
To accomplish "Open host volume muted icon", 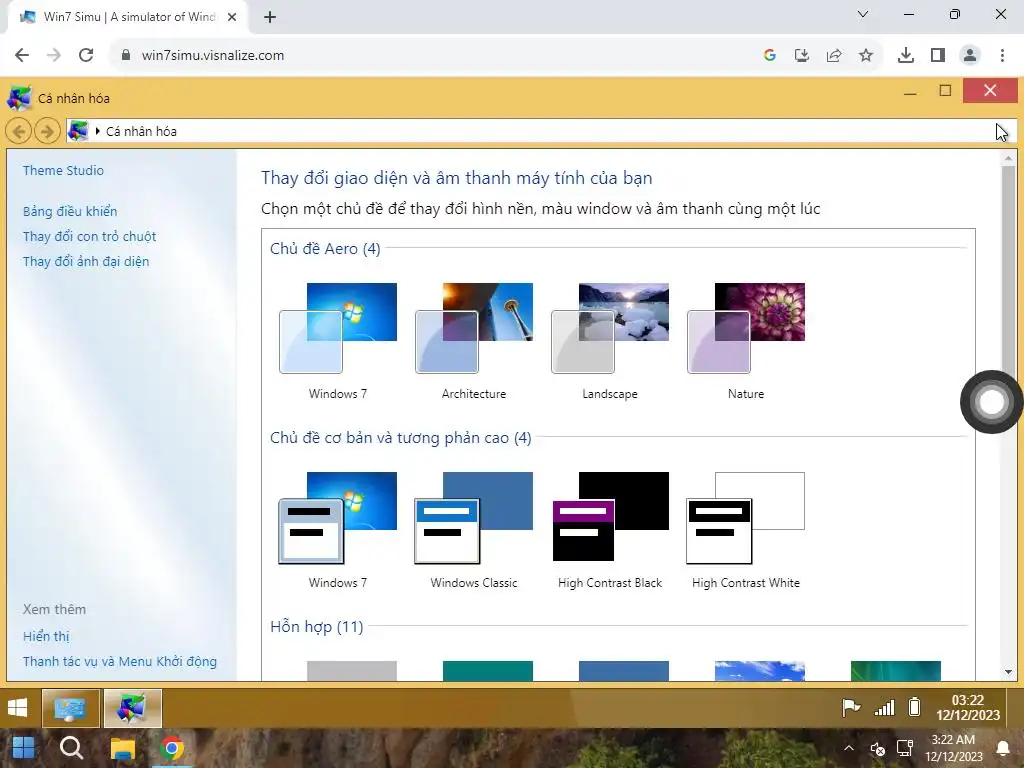I will tap(878, 748).
